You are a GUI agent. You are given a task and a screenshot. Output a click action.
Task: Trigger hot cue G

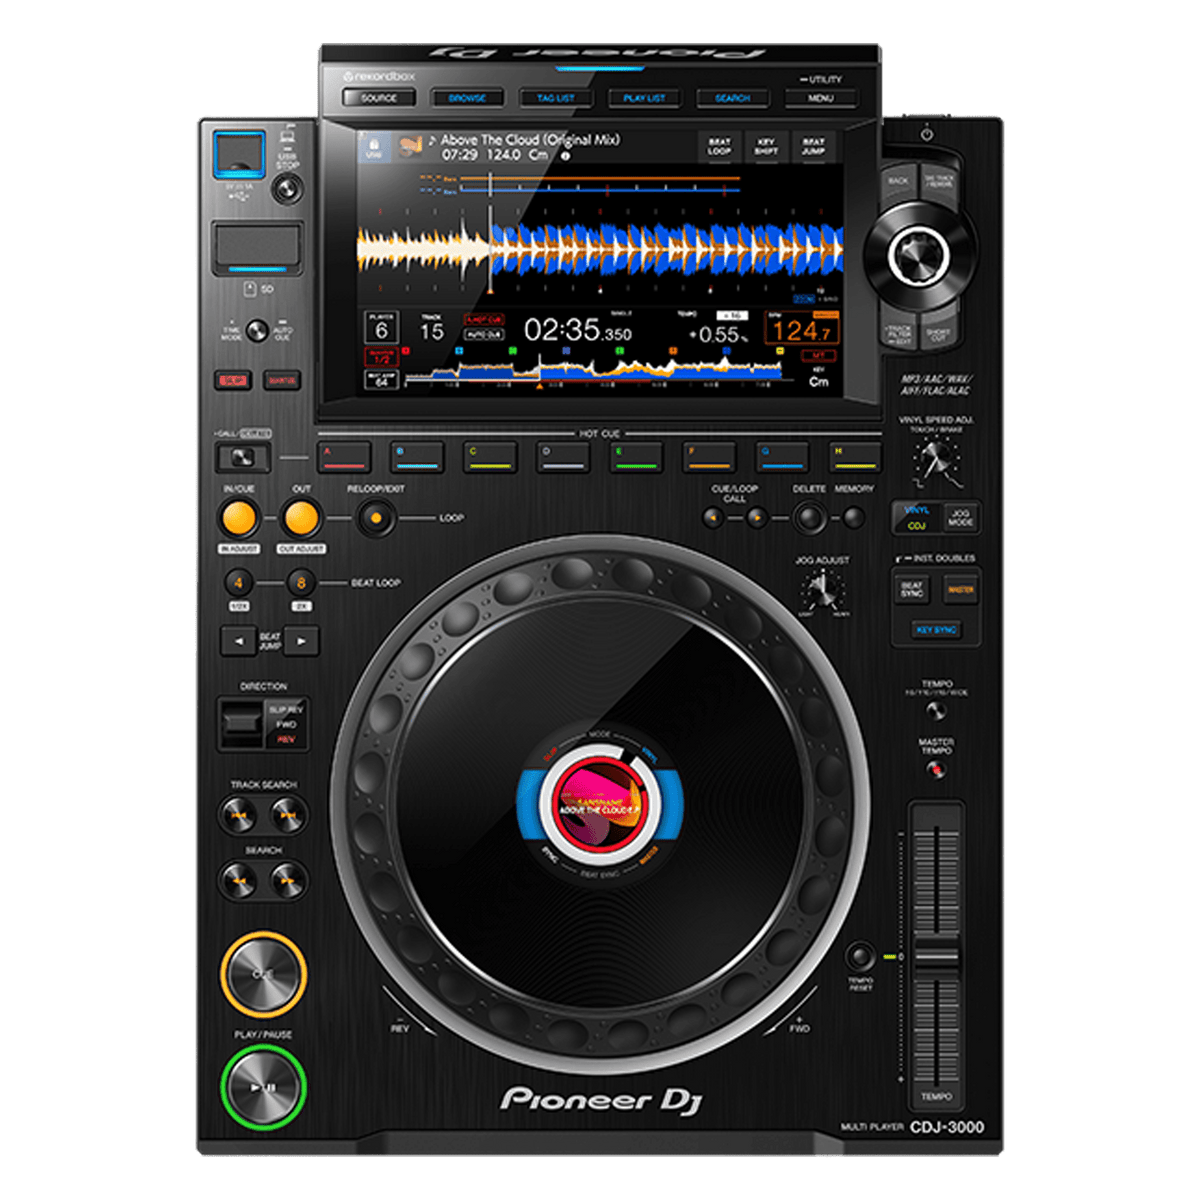pyautogui.click(x=782, y=457)
